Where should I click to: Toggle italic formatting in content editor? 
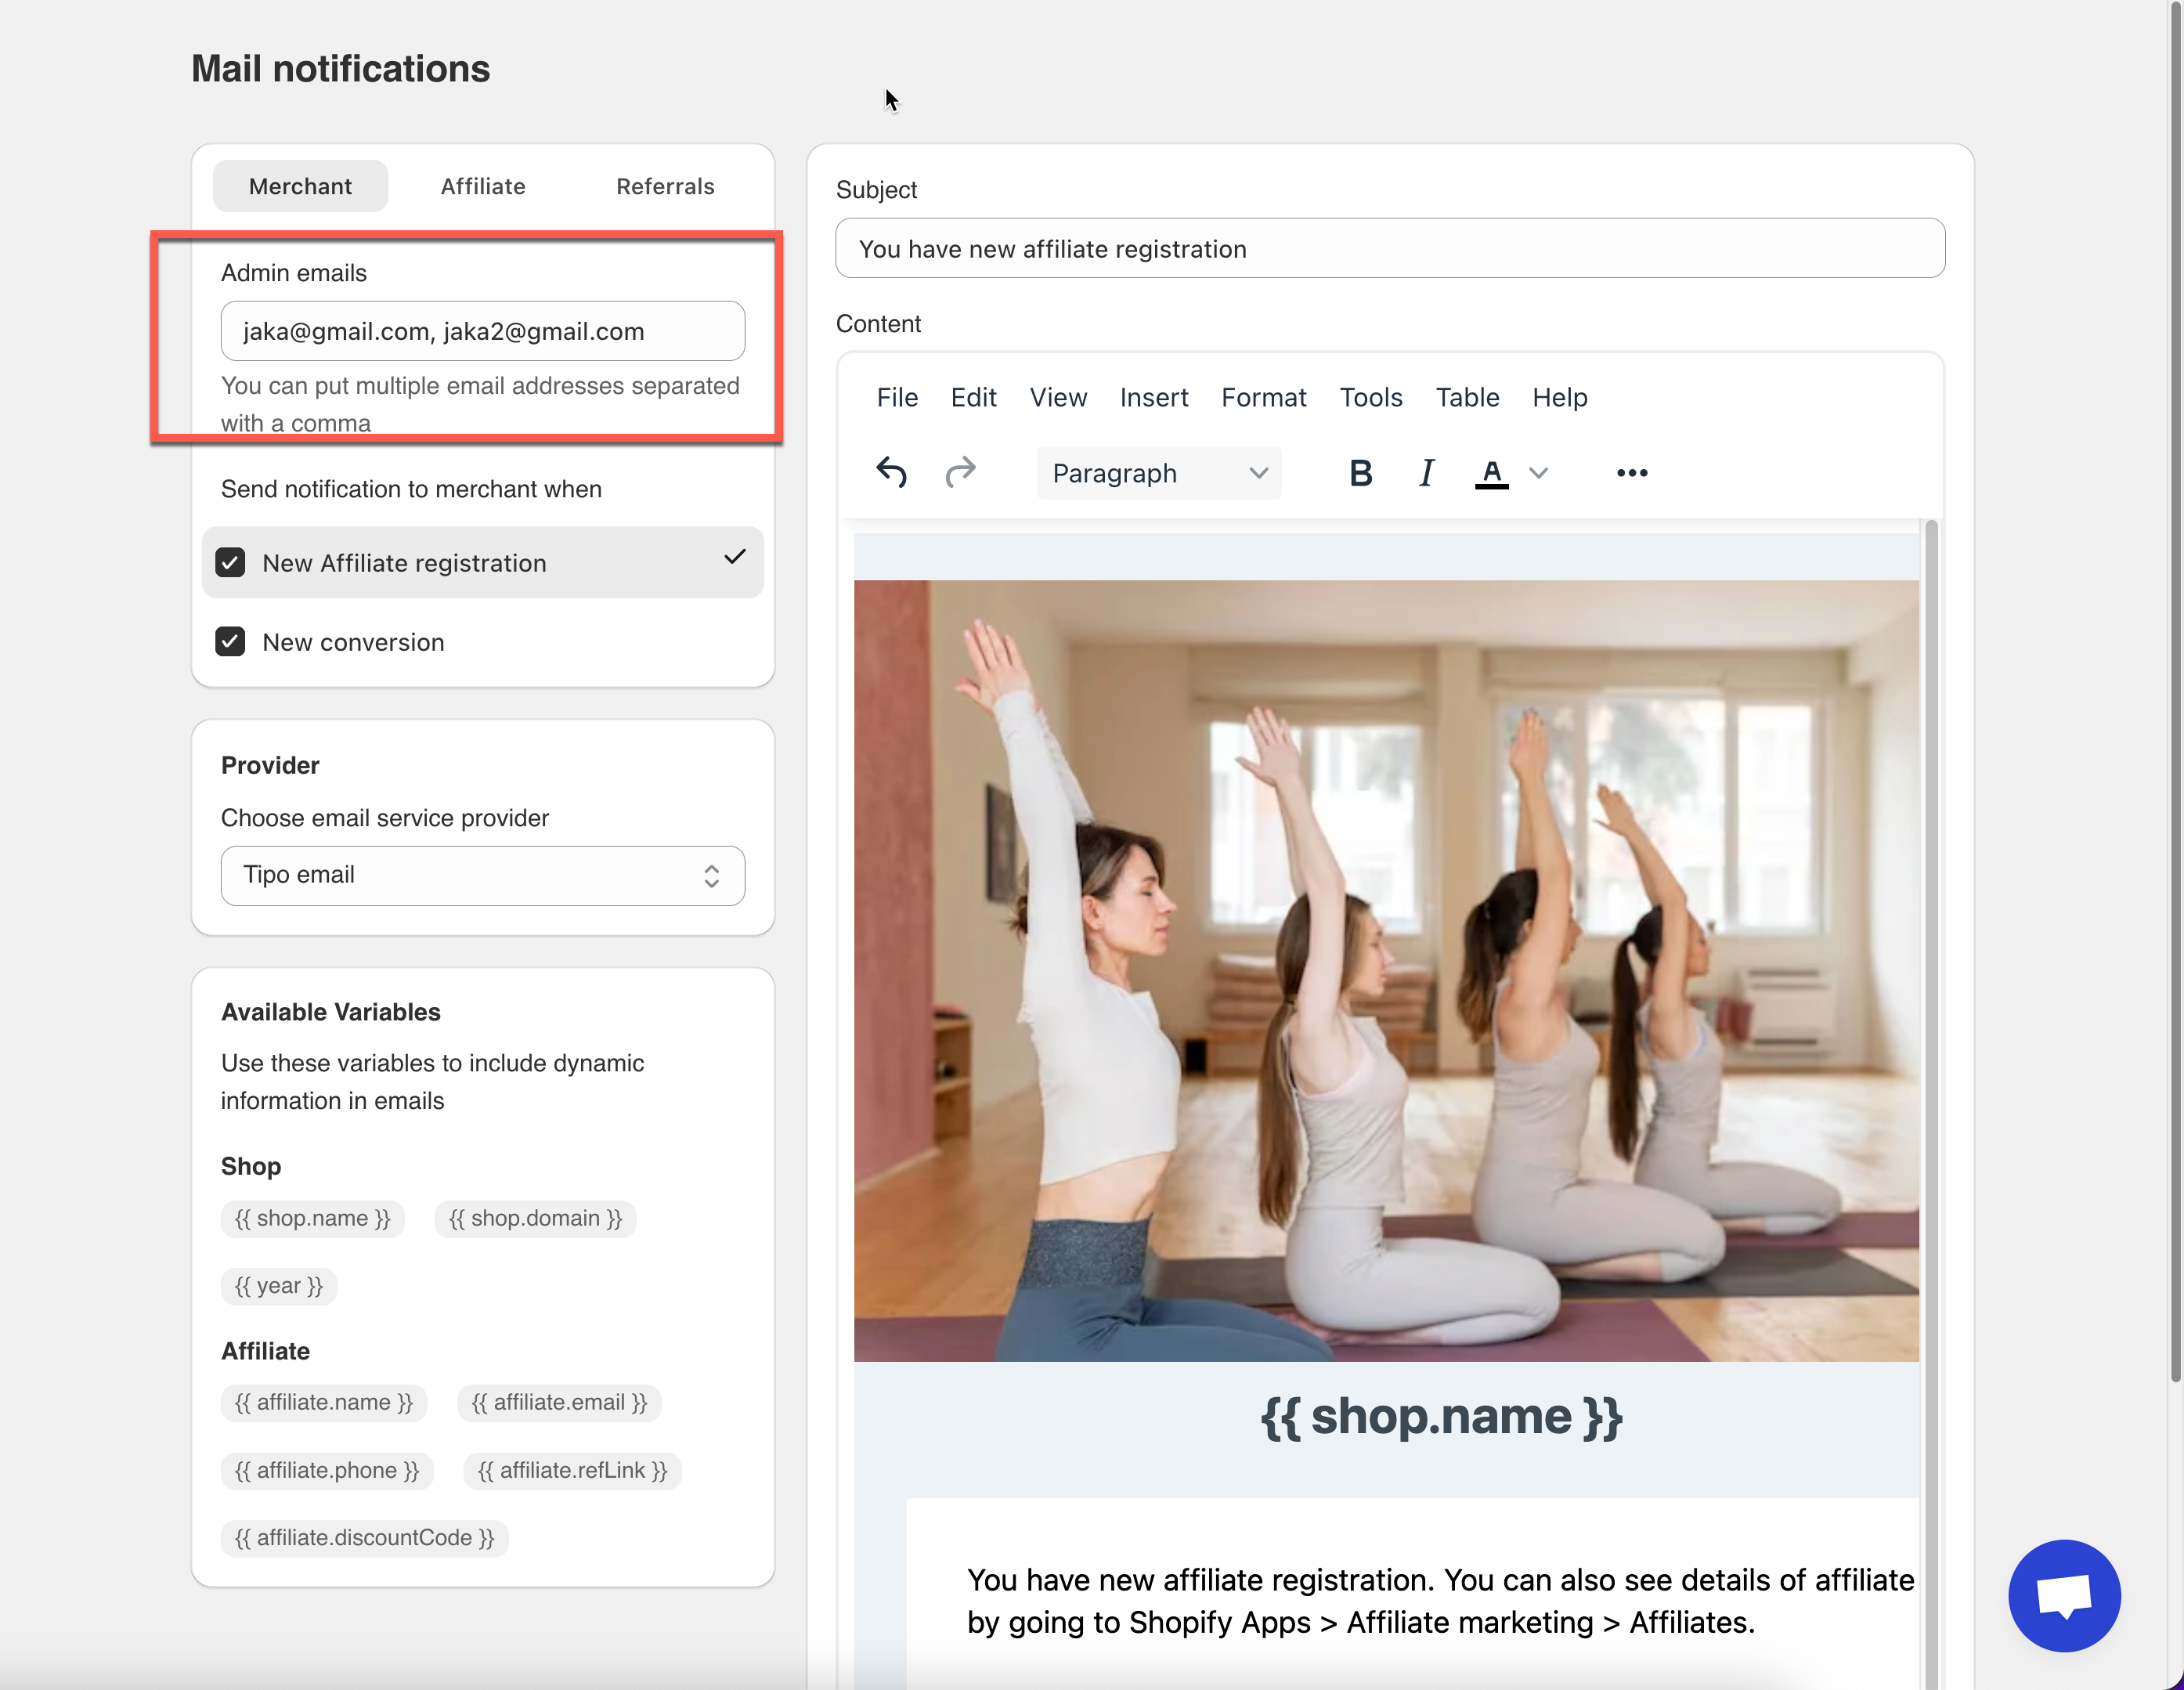point(1426,472)
